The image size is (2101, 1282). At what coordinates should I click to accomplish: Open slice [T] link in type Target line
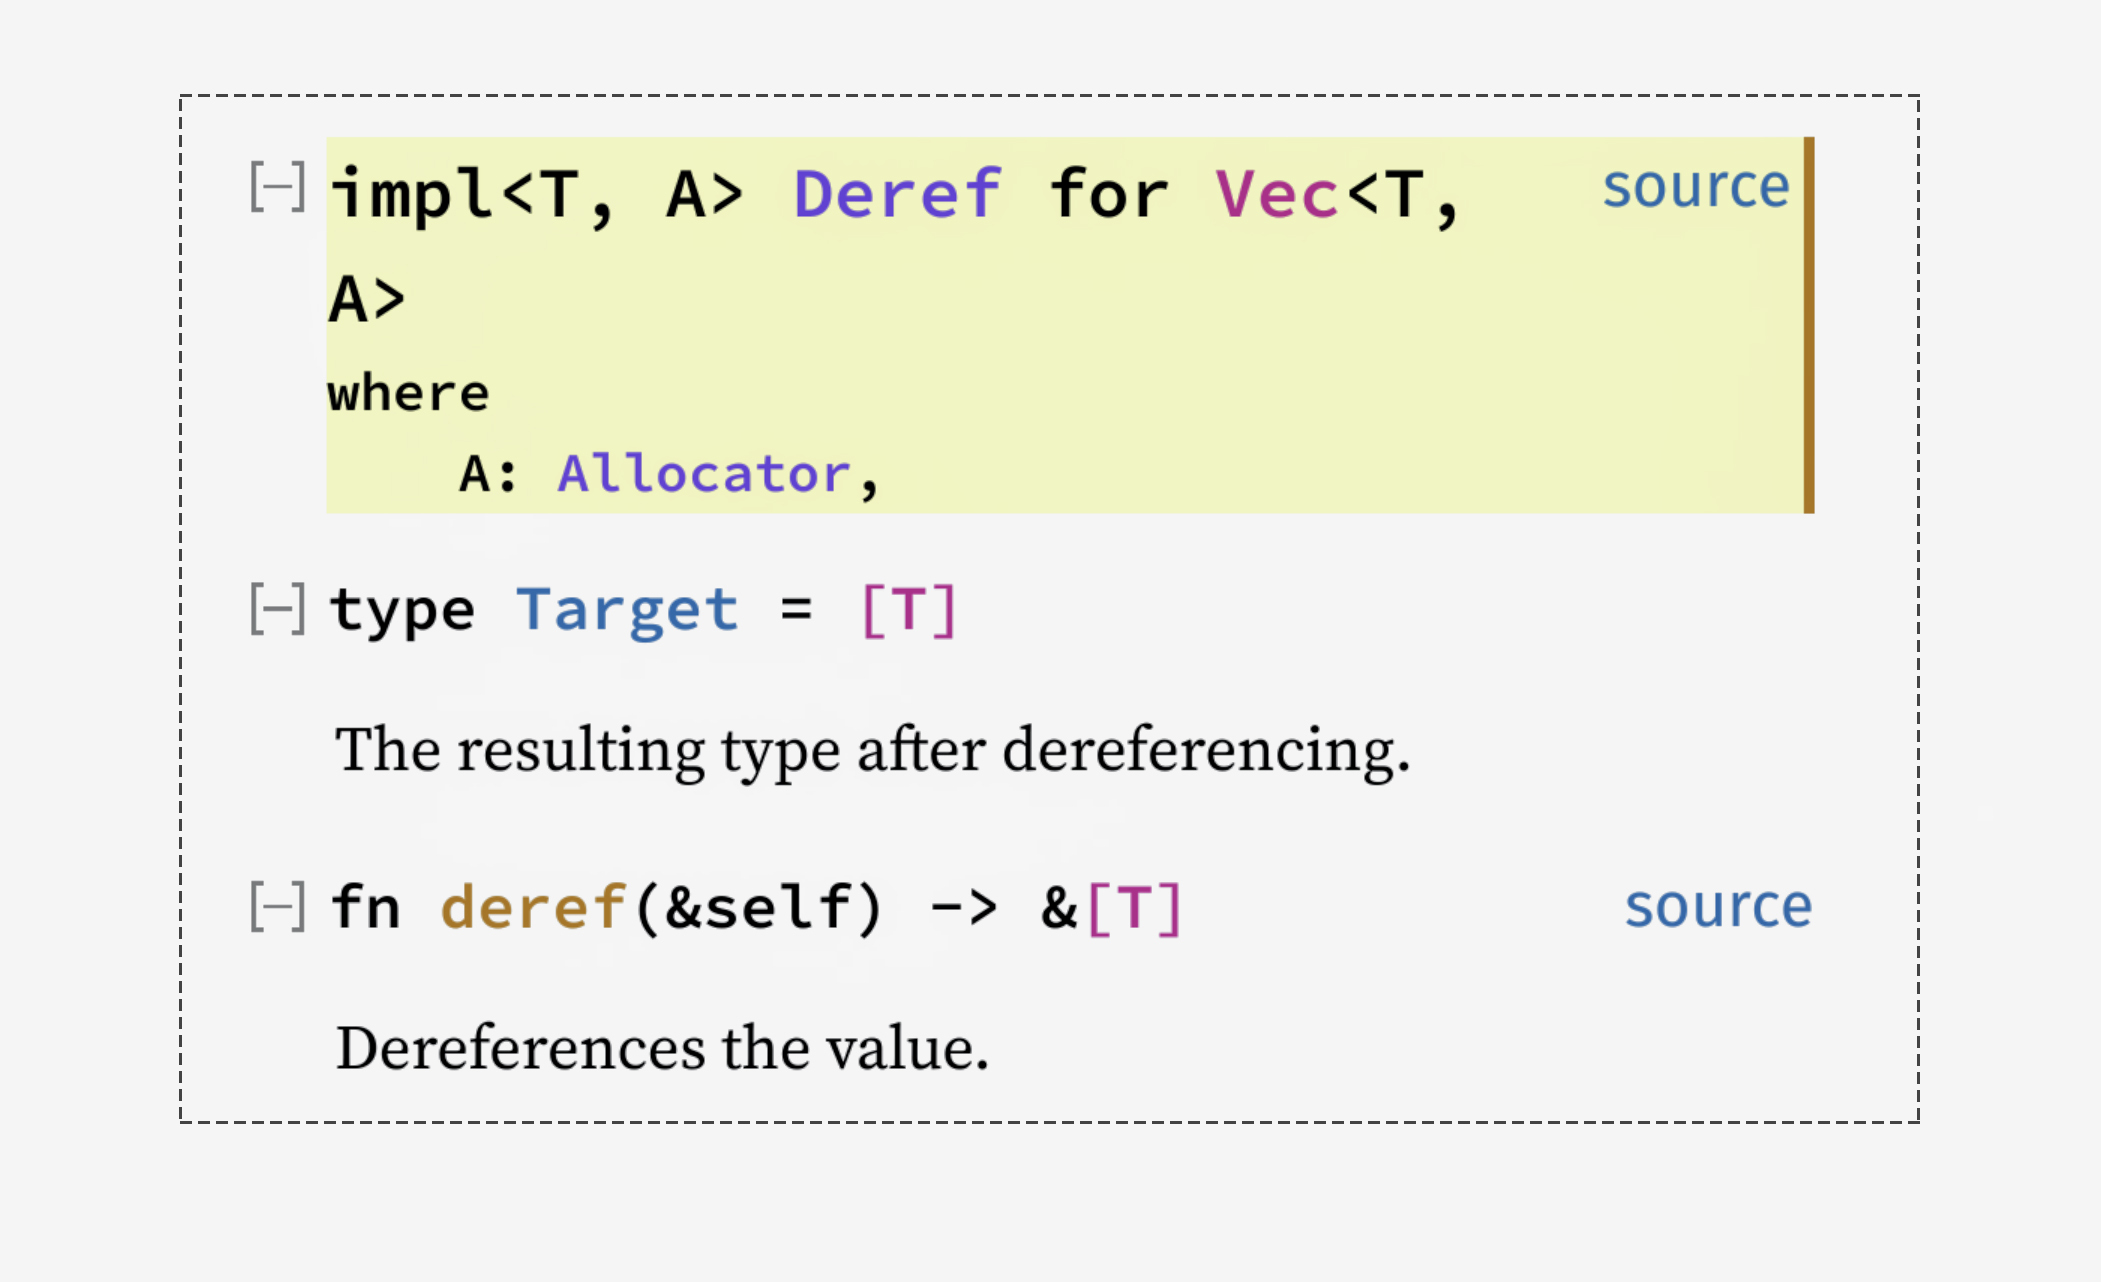[908, 609]
